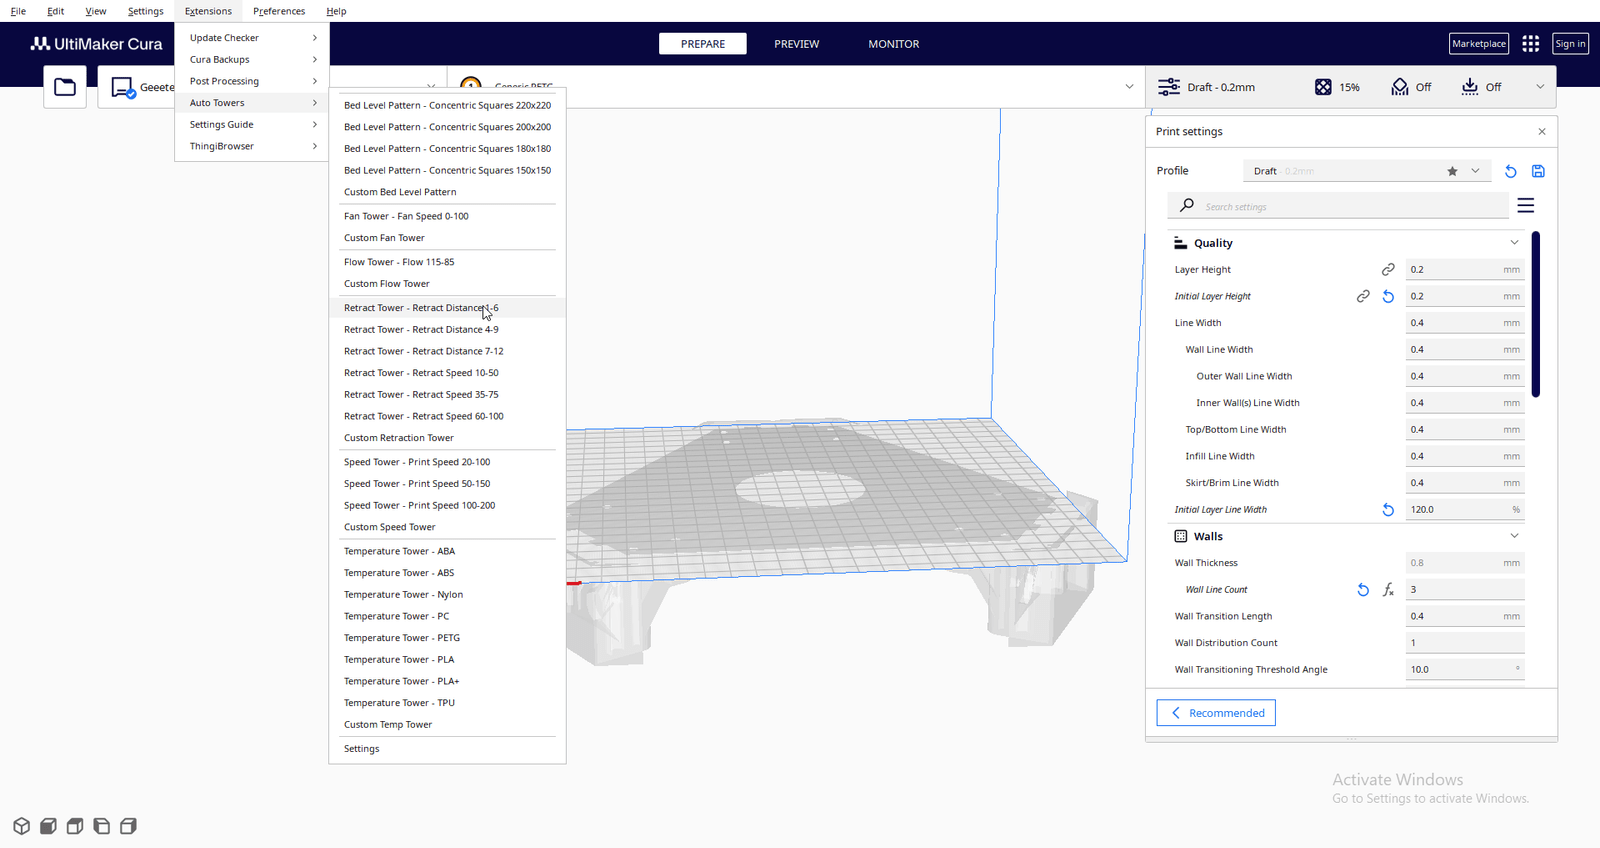Collapse the Walls settings section
The height and width of the screenshot is (848, 1600).
1514,536
